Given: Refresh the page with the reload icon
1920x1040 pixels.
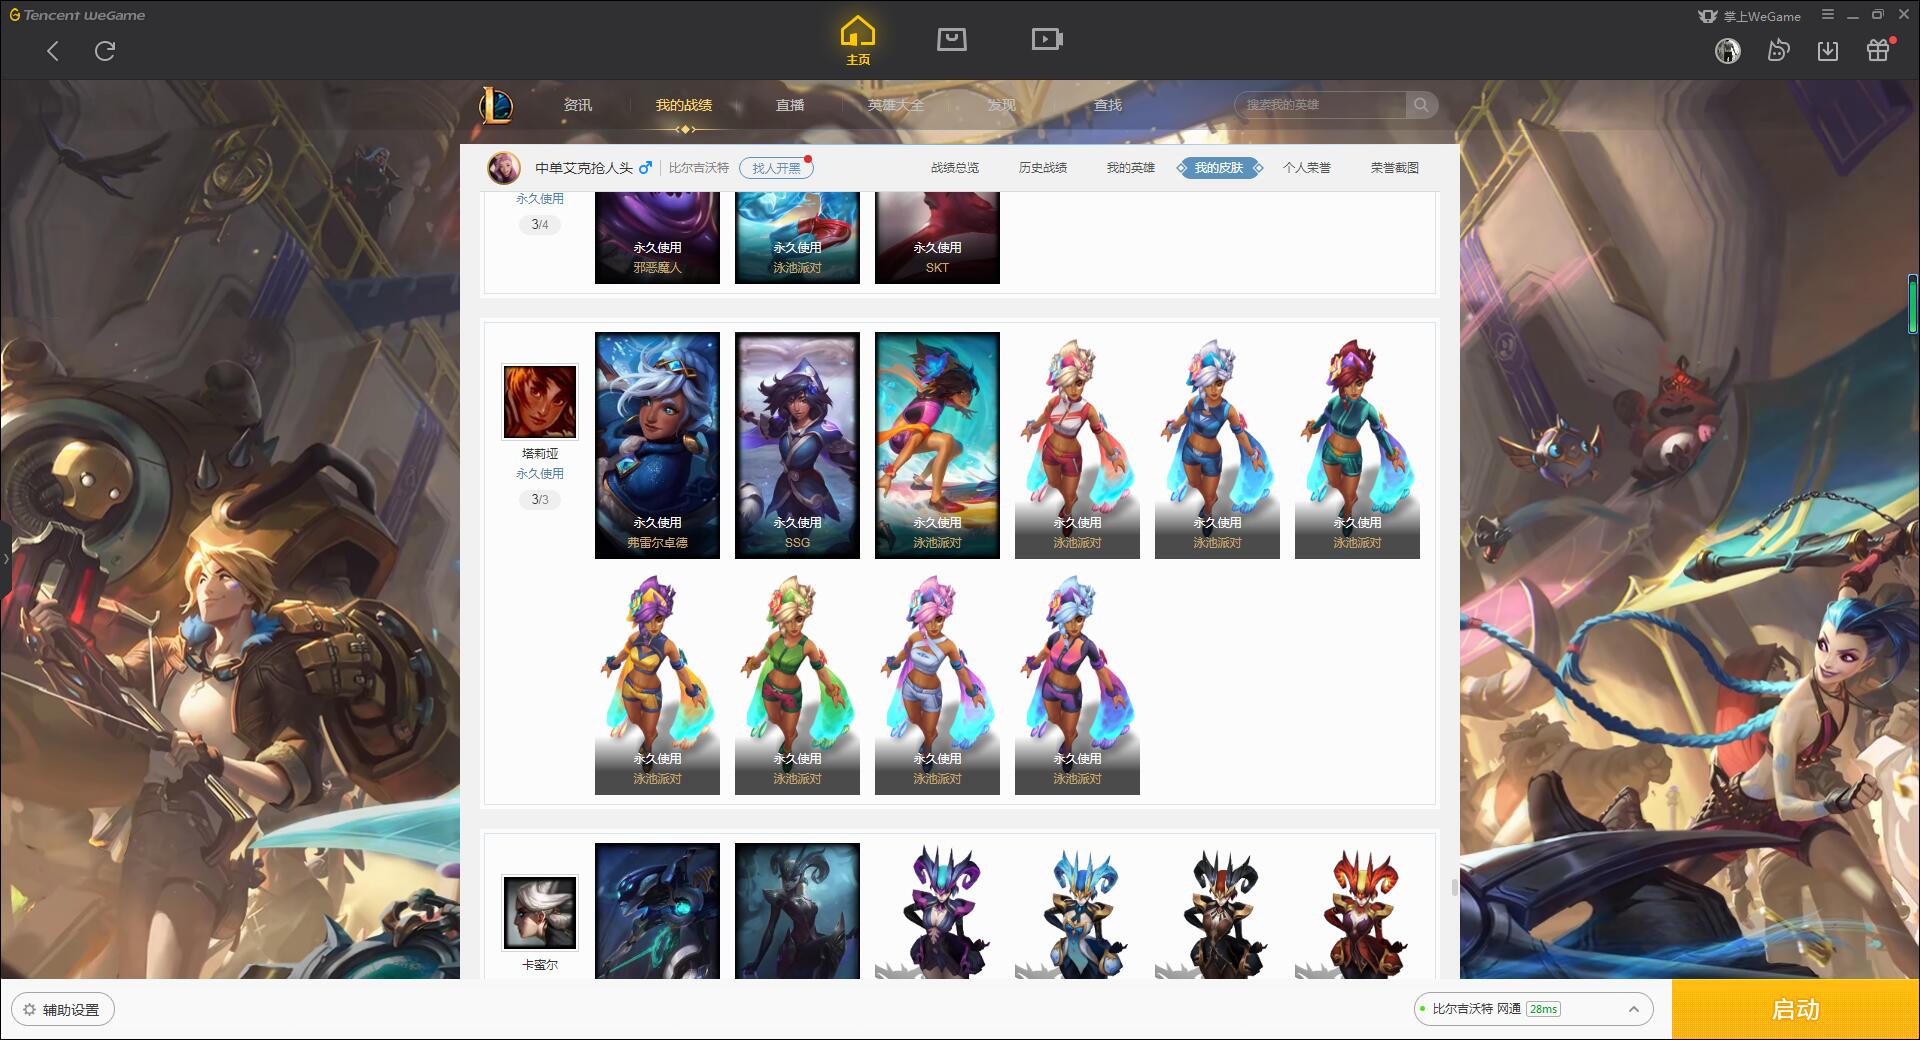Looking at the screenshot, I should coord(105,51).
